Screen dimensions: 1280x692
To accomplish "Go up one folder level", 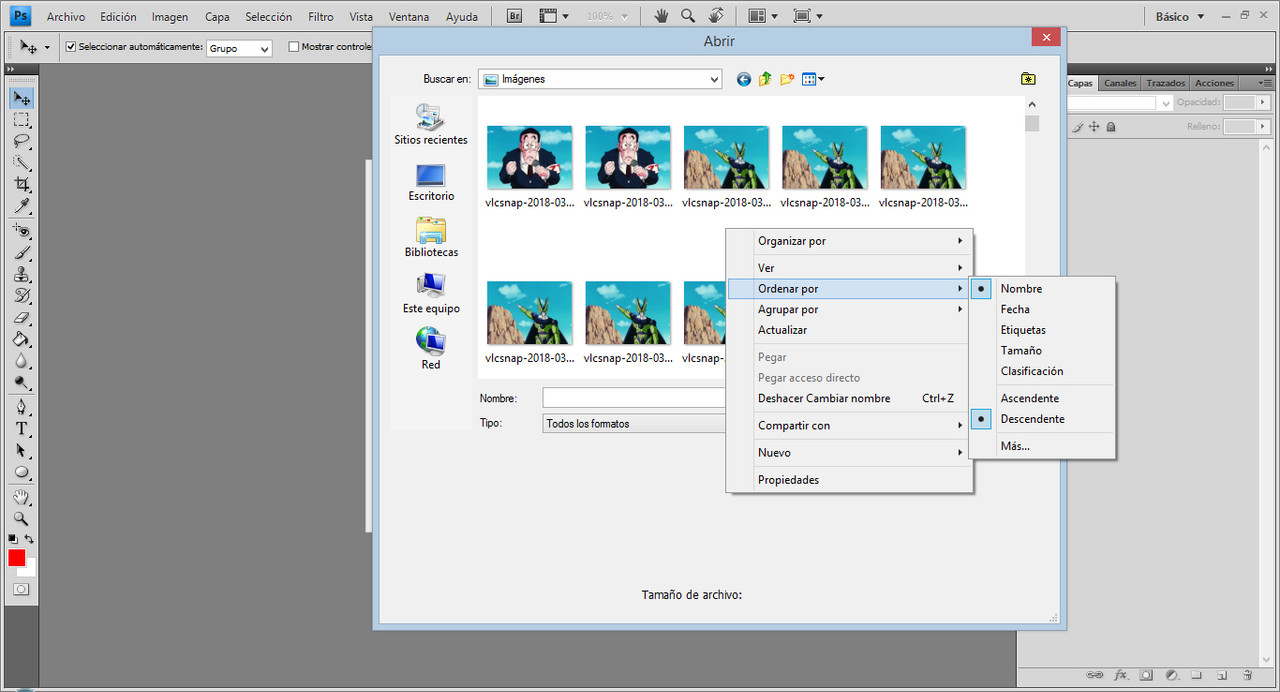I will coord(765,79).
